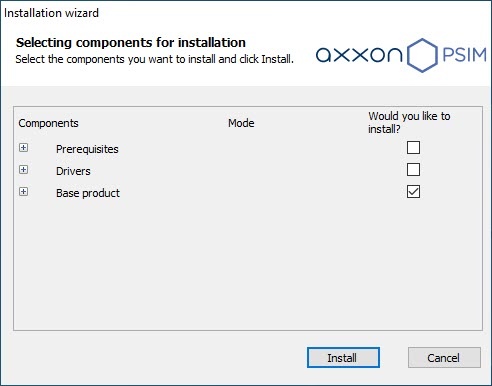492x386 pixels.
Task: Expand the Drivers tree node
Action: (x=23, y=169)
